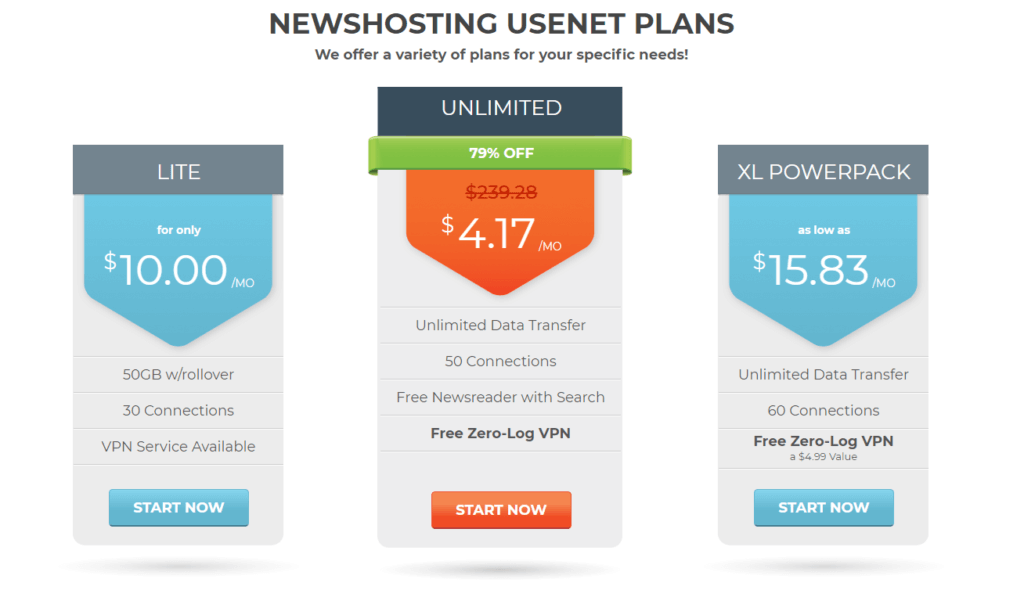Image resolution: width=1024 pixels, height=608 pixels.
Task: Click START NOW on the XL Powerpack plan
Action: click(823, 507)
